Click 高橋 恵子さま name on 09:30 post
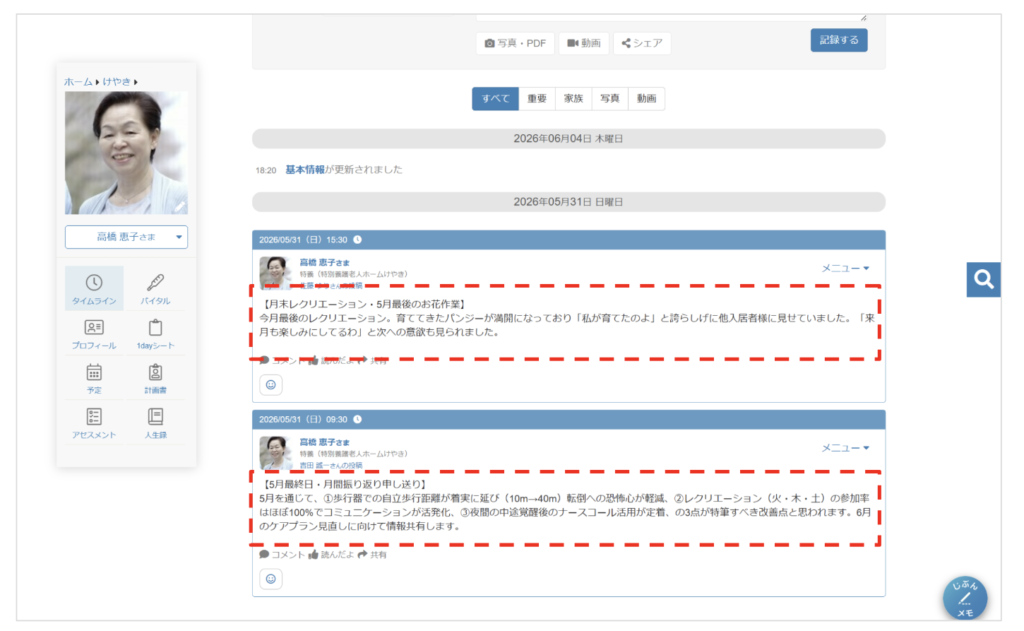This screenshot has width=1024, height=631. coord(325,442)
